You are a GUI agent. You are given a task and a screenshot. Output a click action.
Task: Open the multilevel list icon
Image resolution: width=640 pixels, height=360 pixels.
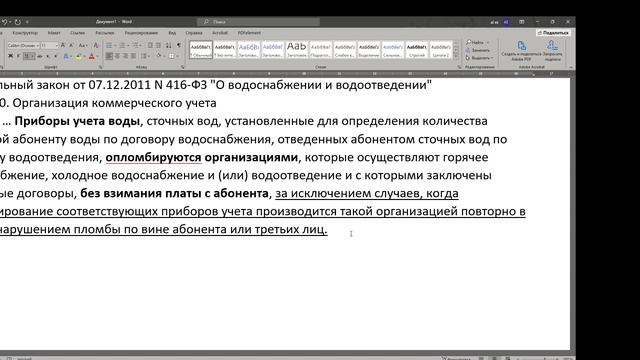(136, 45)
